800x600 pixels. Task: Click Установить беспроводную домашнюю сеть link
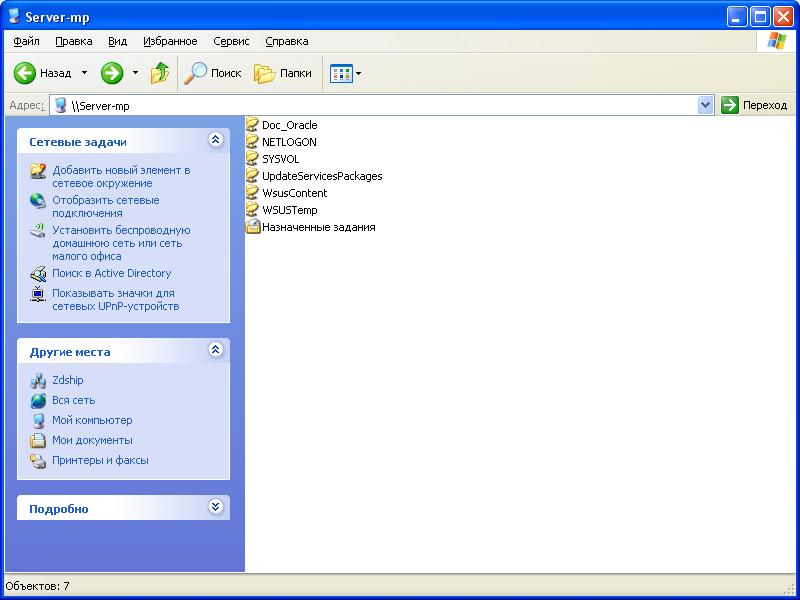[121, 243]
